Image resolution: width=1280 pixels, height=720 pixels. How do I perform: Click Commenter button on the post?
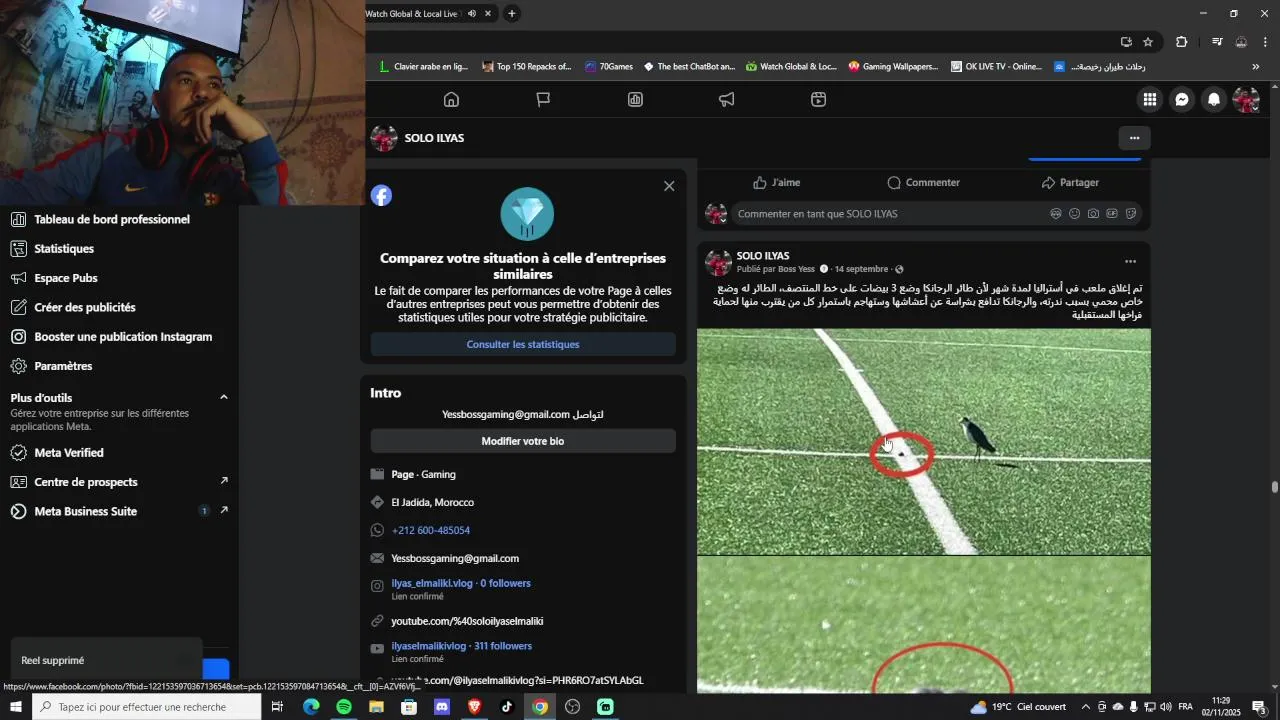click(x=924, y=183)
